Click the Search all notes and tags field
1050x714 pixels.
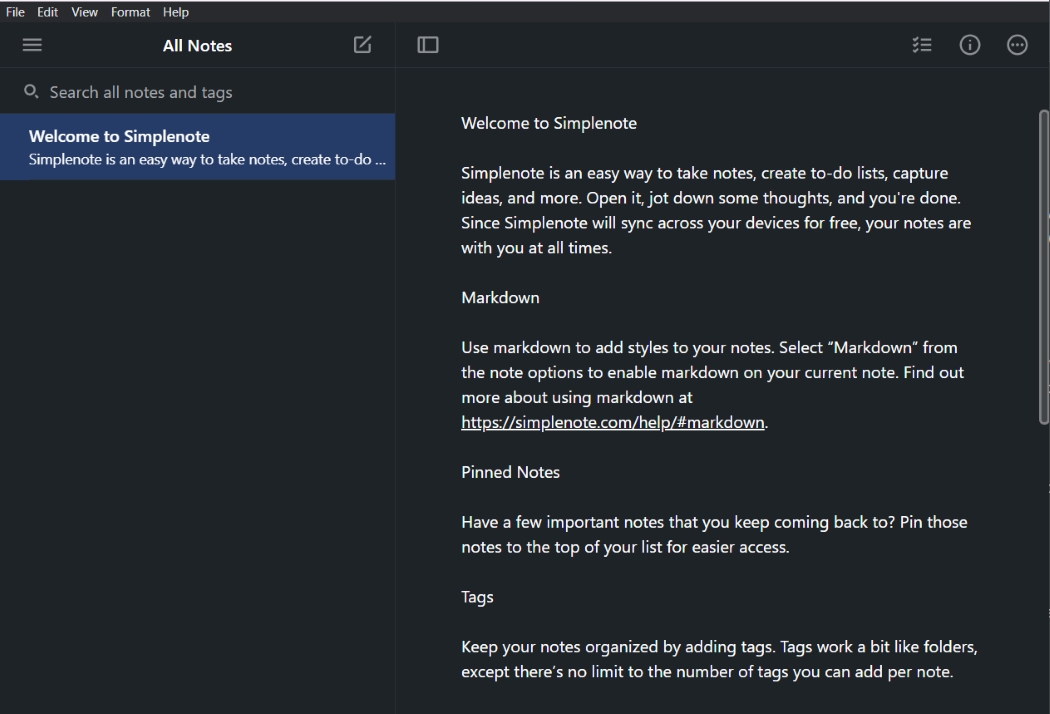tap(200, 92)
